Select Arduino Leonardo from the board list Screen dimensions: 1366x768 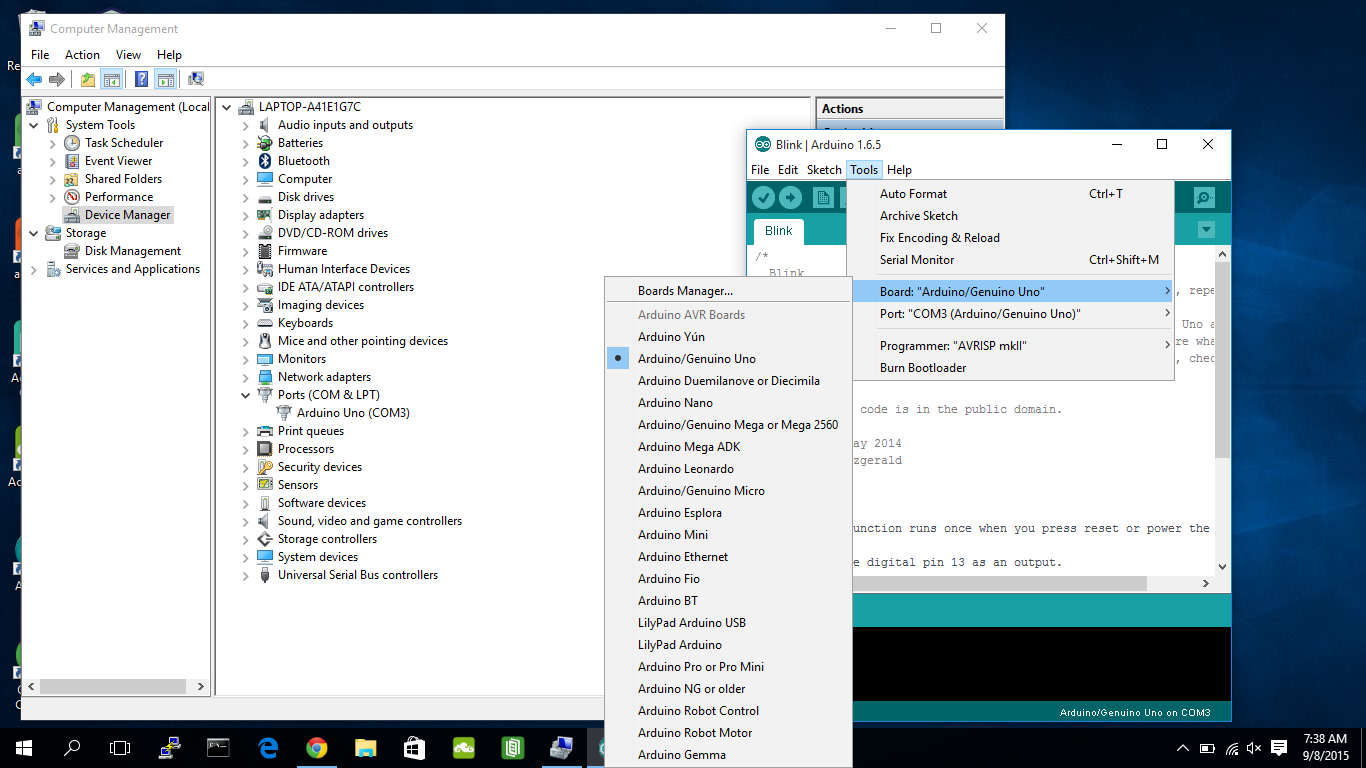pyautogui.click(x=728, y=469)
